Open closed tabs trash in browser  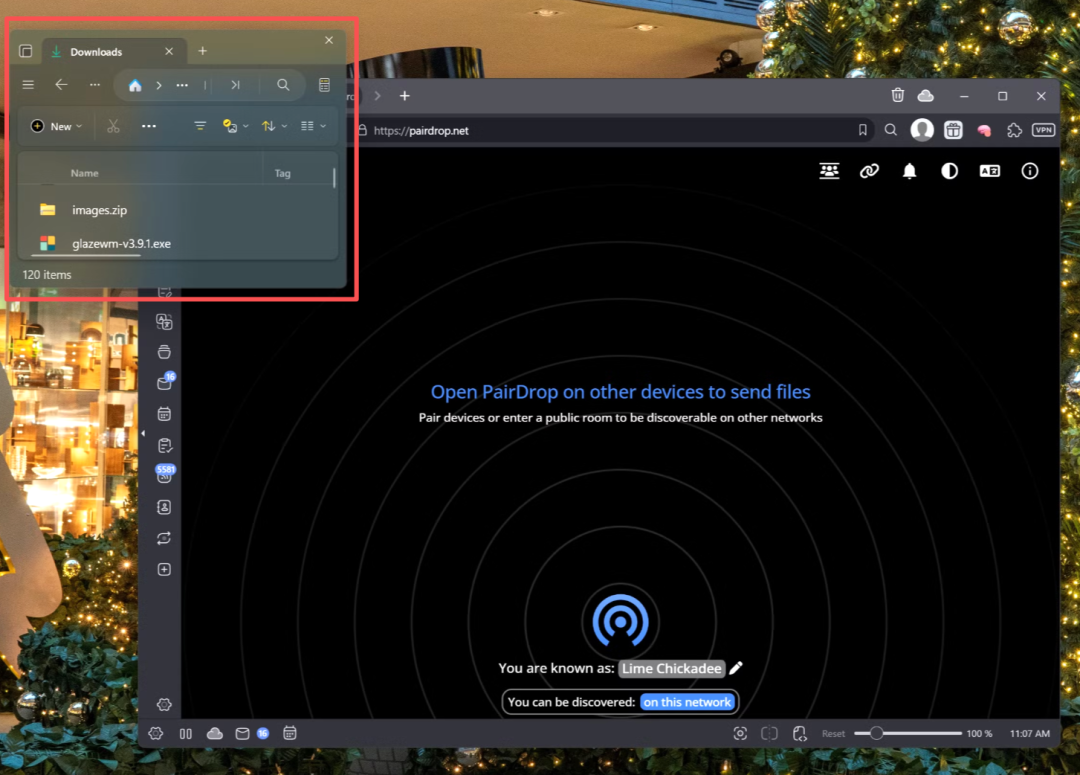[897, 95]
